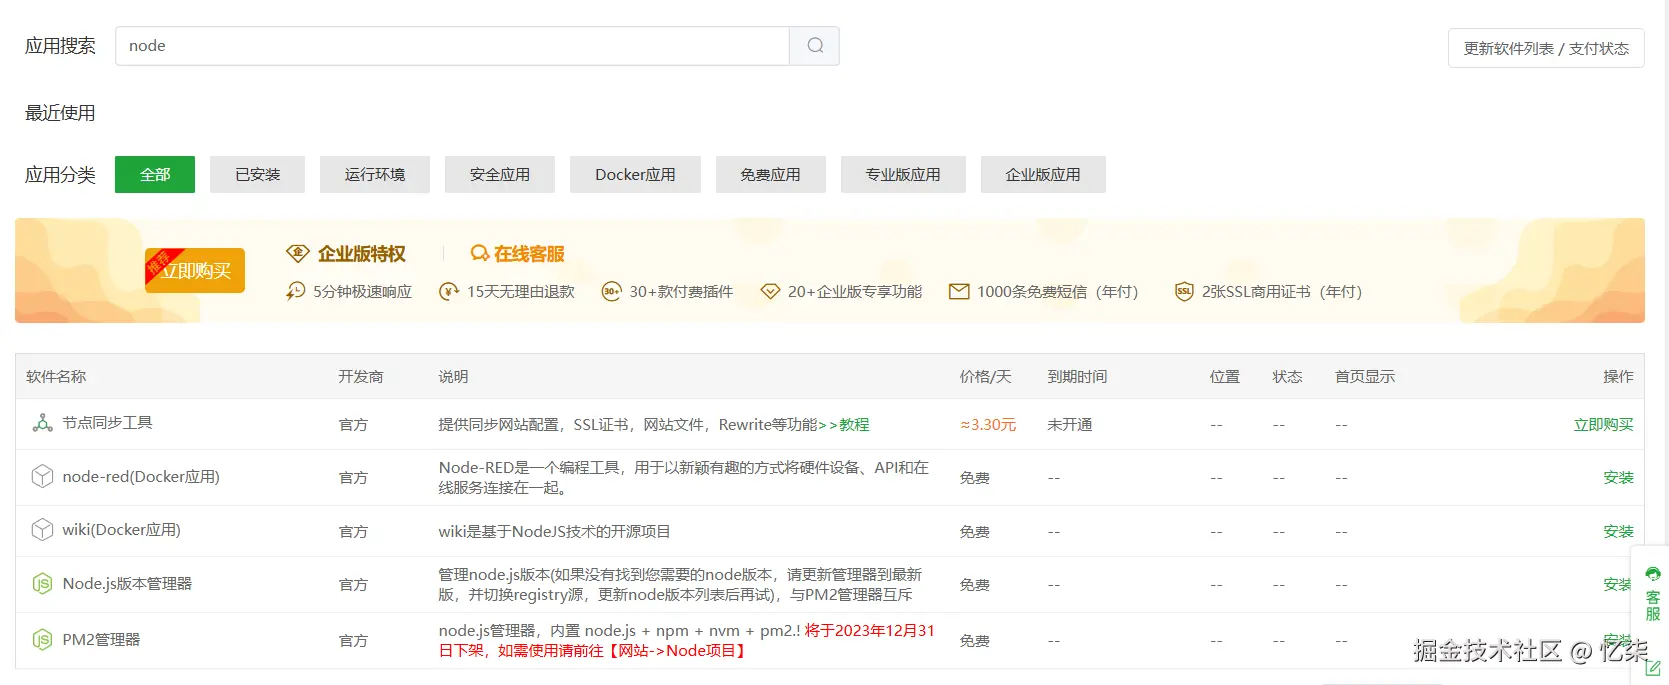Click the Node.js版本管理器 hexagon icon
This screenshot has height=685, width=1669.
pyautogui.click(x=42, y=584)
